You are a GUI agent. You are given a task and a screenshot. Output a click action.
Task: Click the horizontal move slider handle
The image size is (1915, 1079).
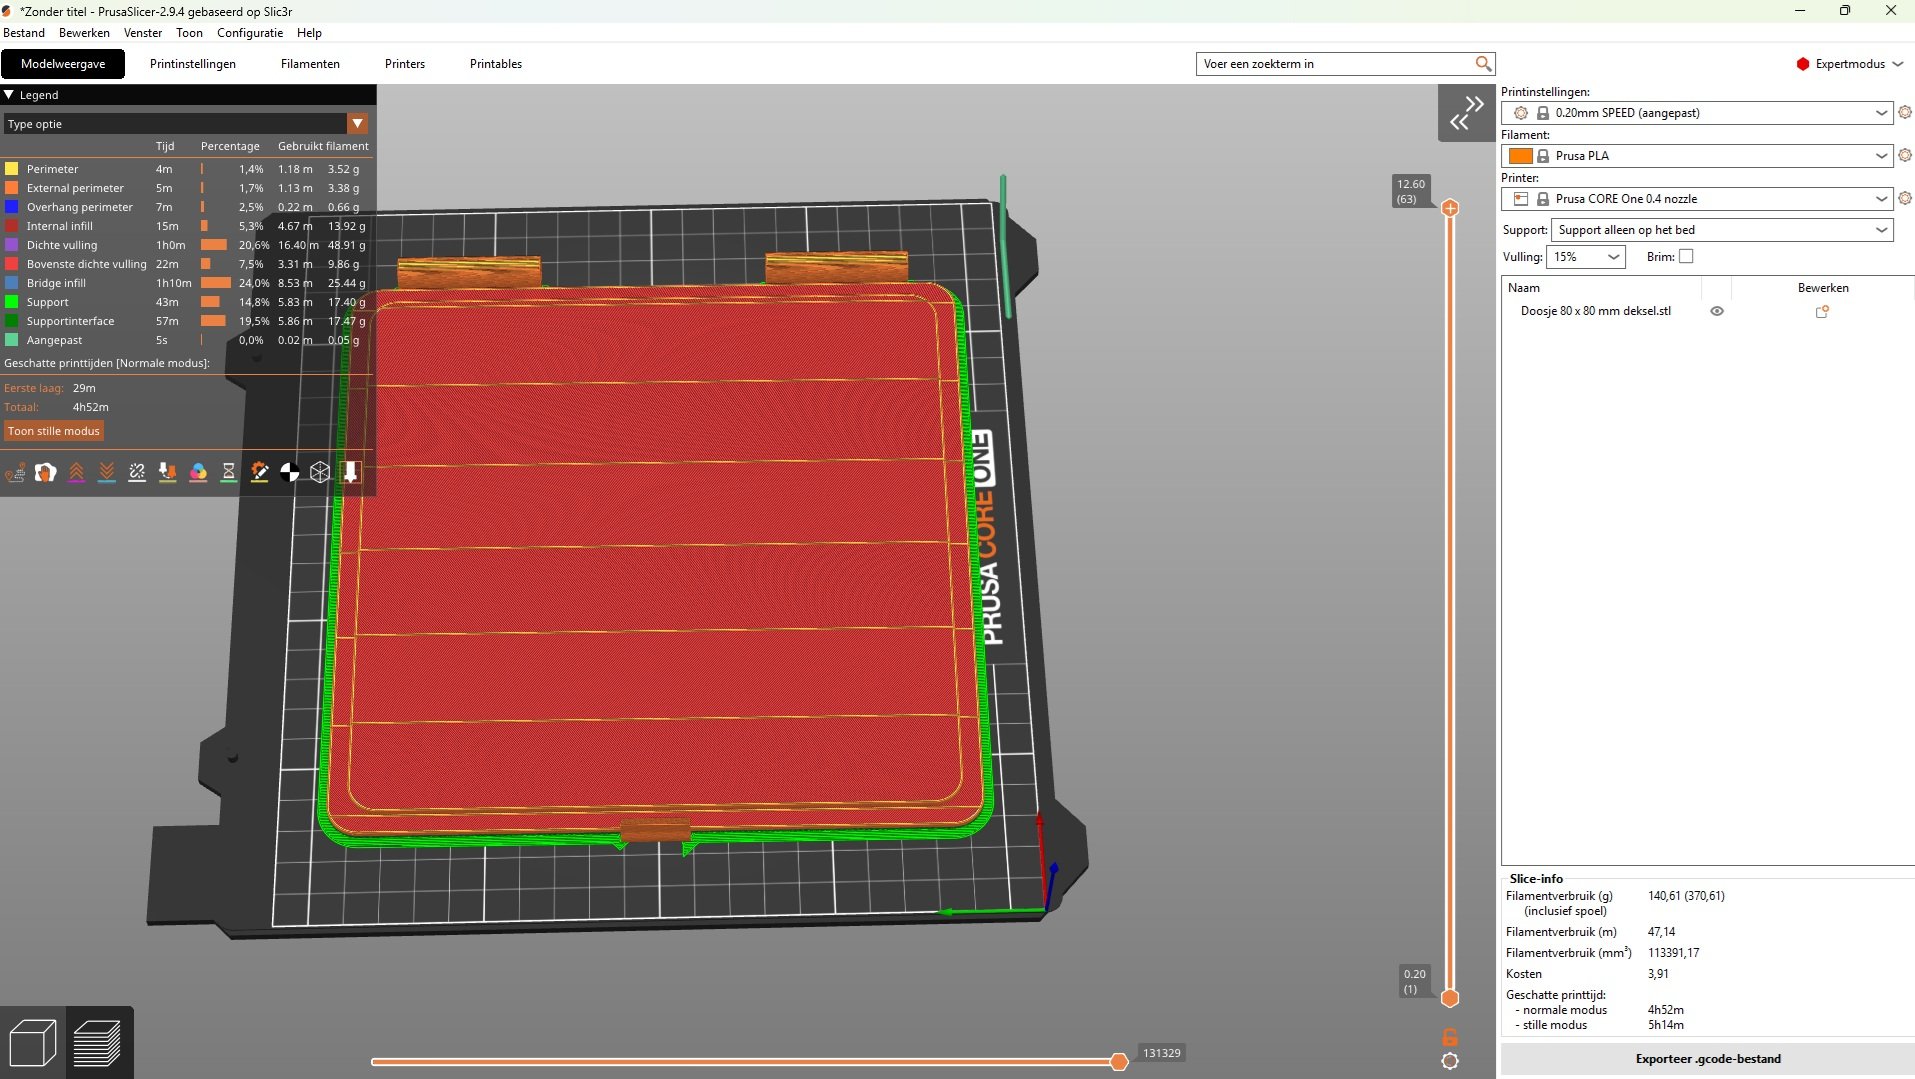[x=1119, y=1062]
